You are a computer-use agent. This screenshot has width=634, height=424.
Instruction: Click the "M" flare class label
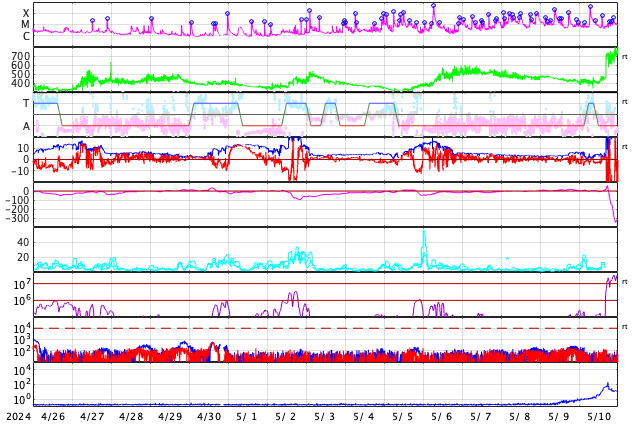point(25,25)
